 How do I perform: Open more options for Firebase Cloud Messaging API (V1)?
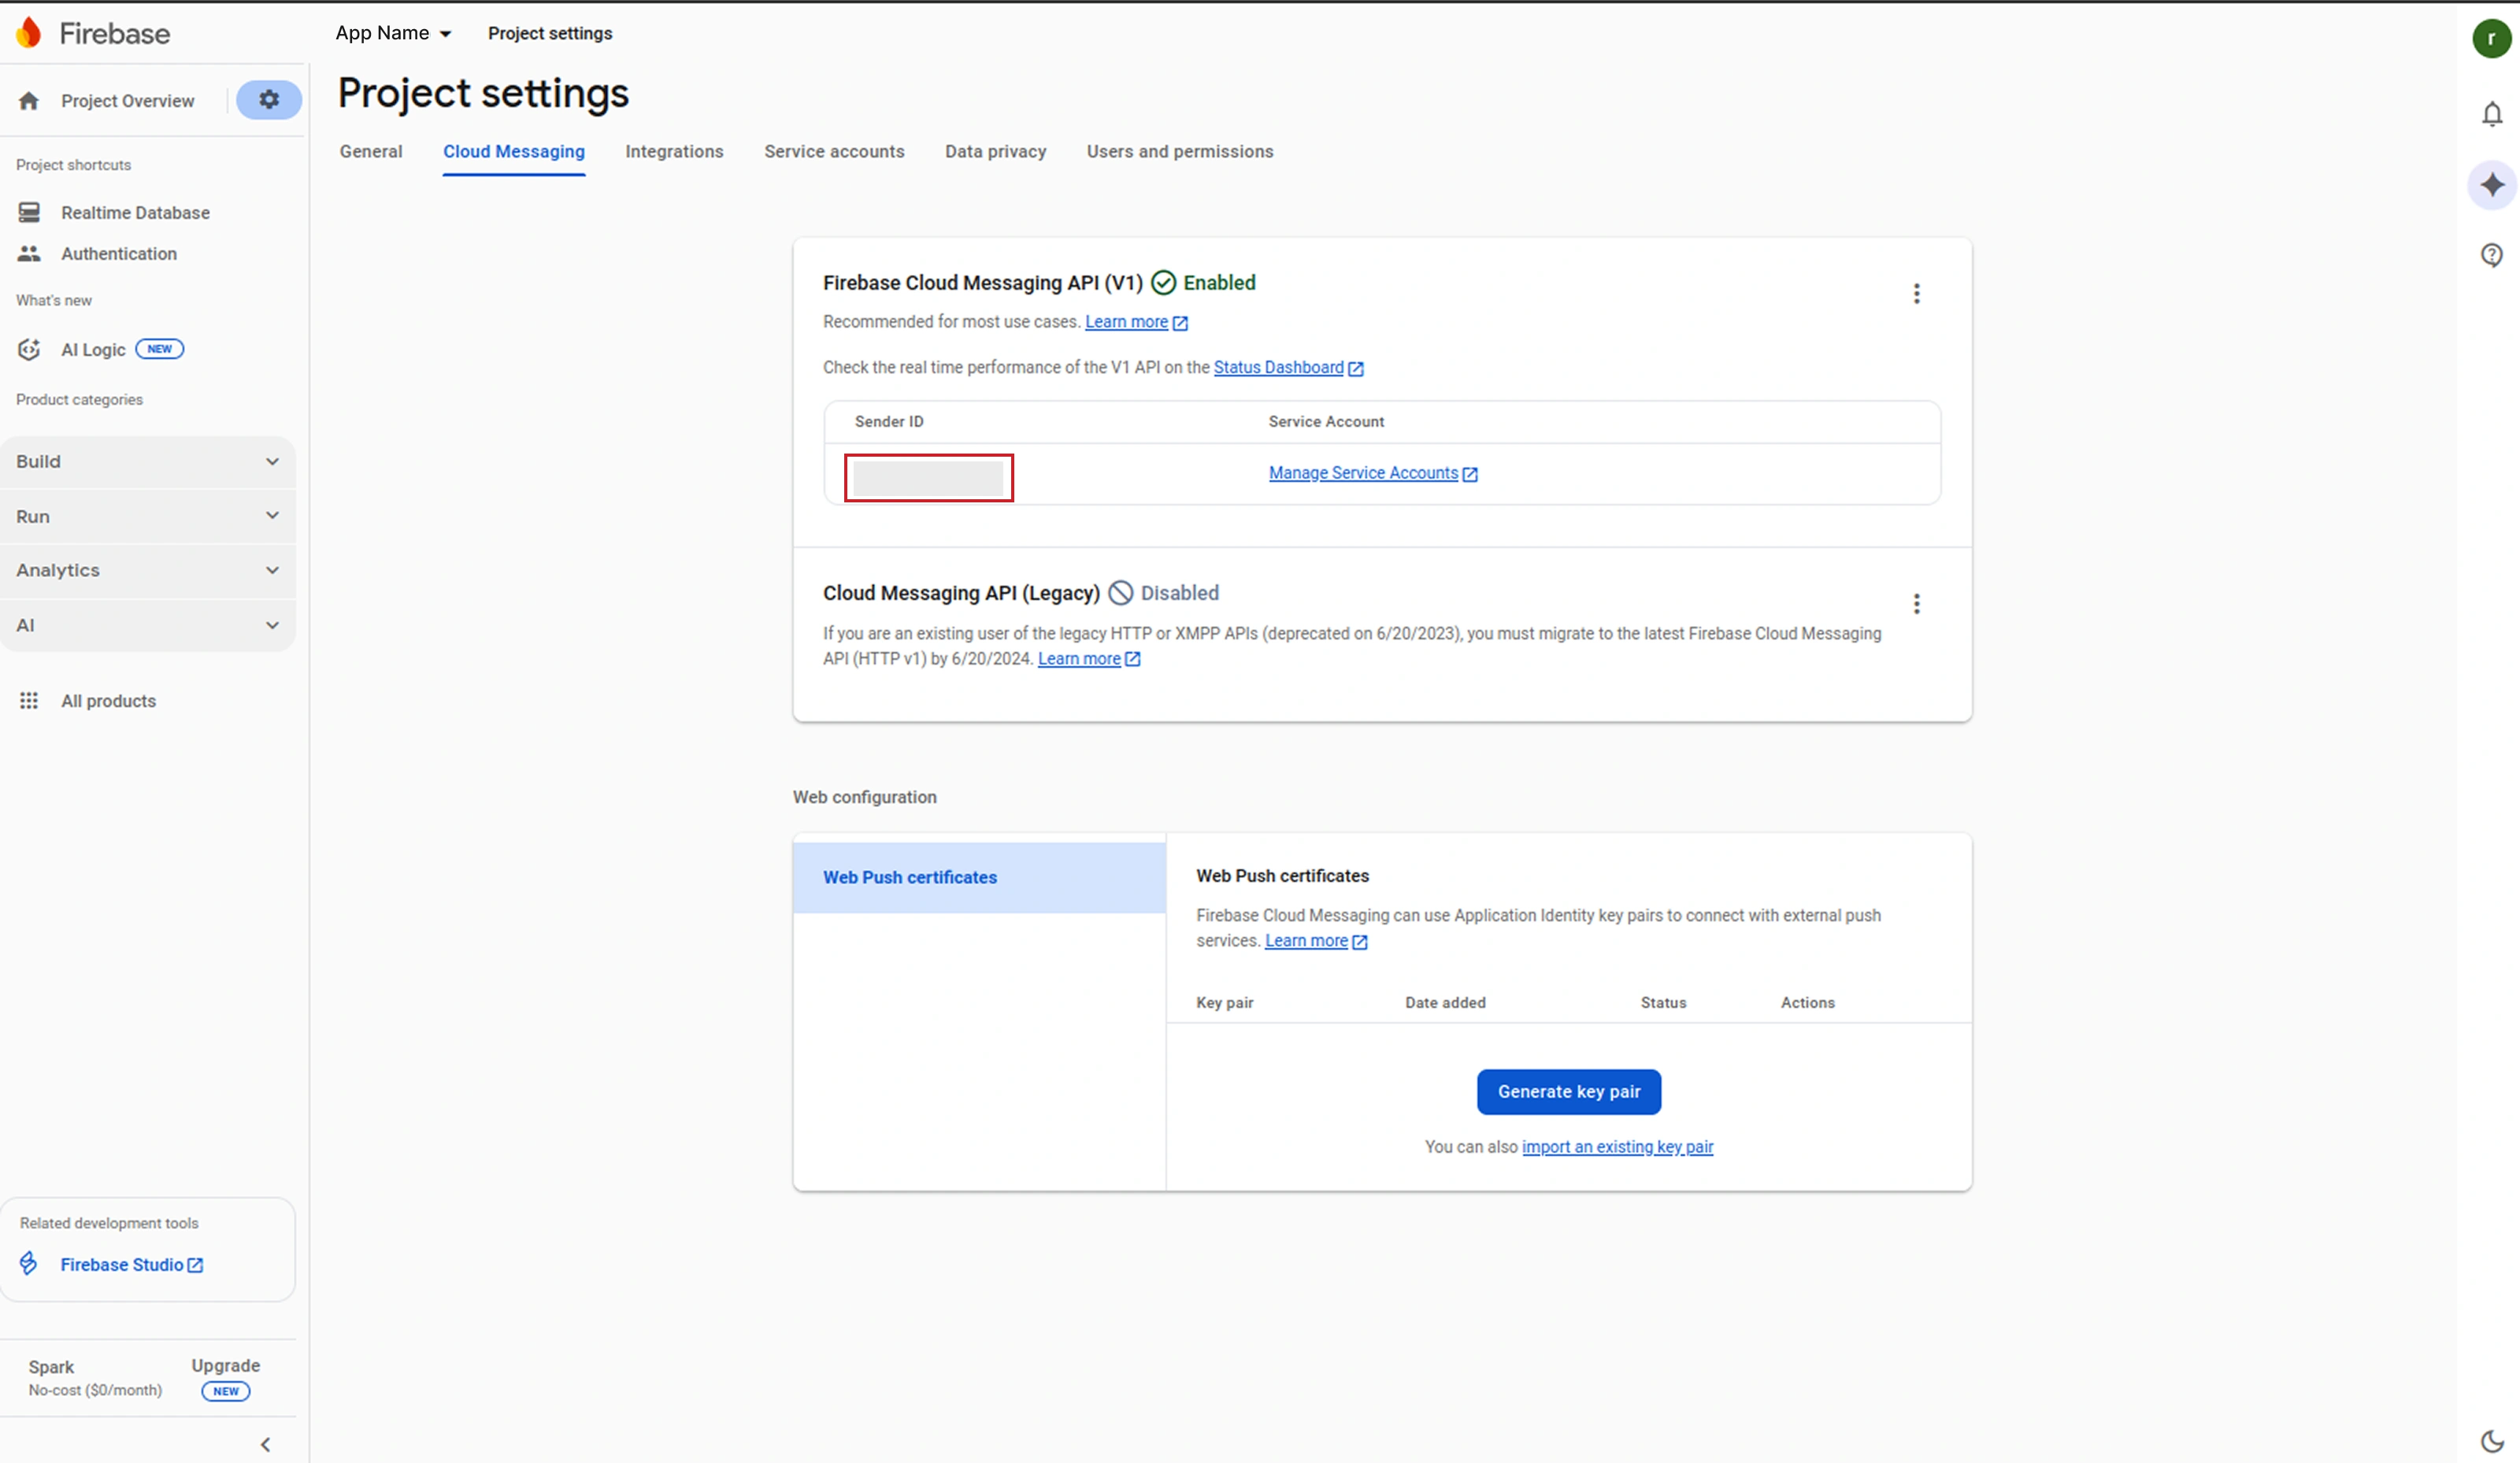click(x=1916, y=294)
